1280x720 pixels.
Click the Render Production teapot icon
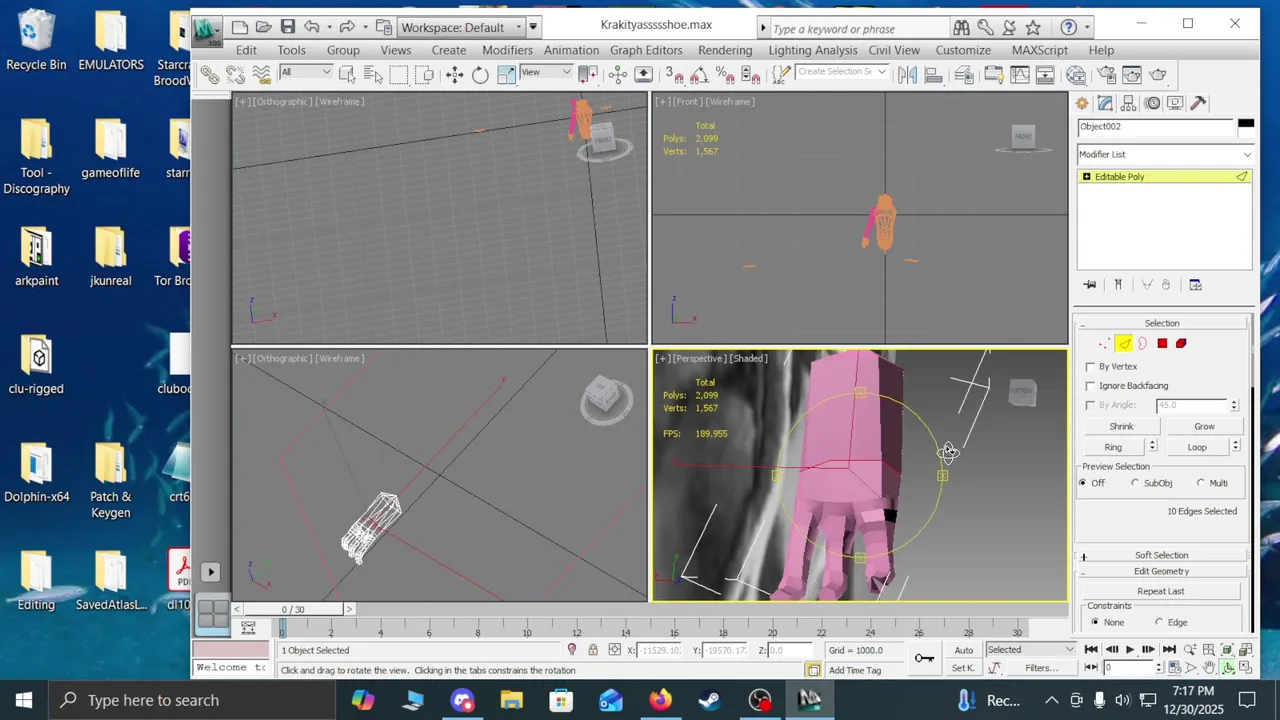(1157, 74)
